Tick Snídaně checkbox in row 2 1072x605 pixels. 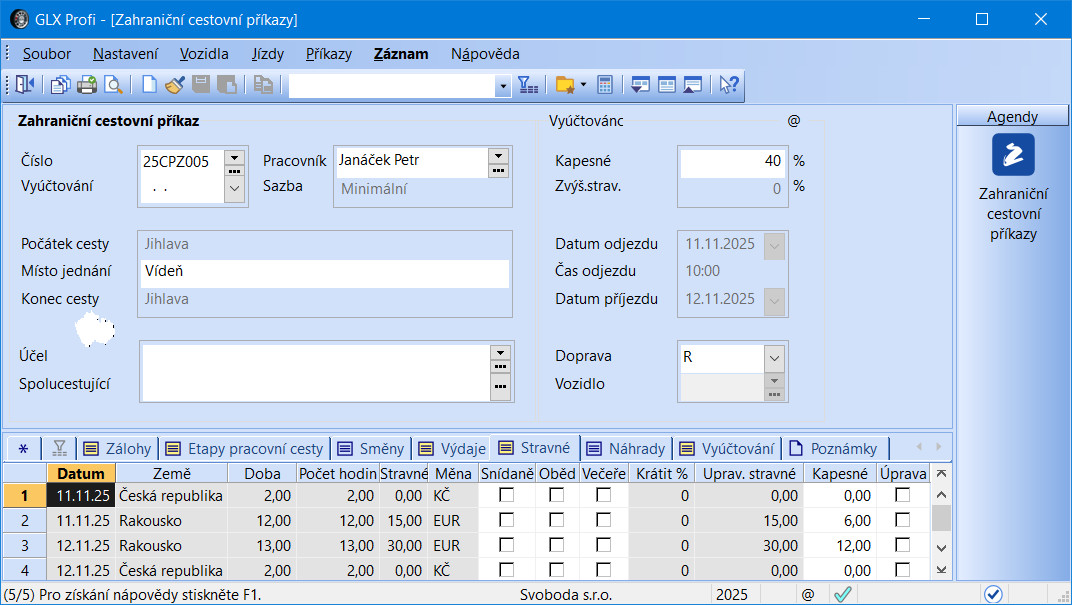tap(507, 520)
